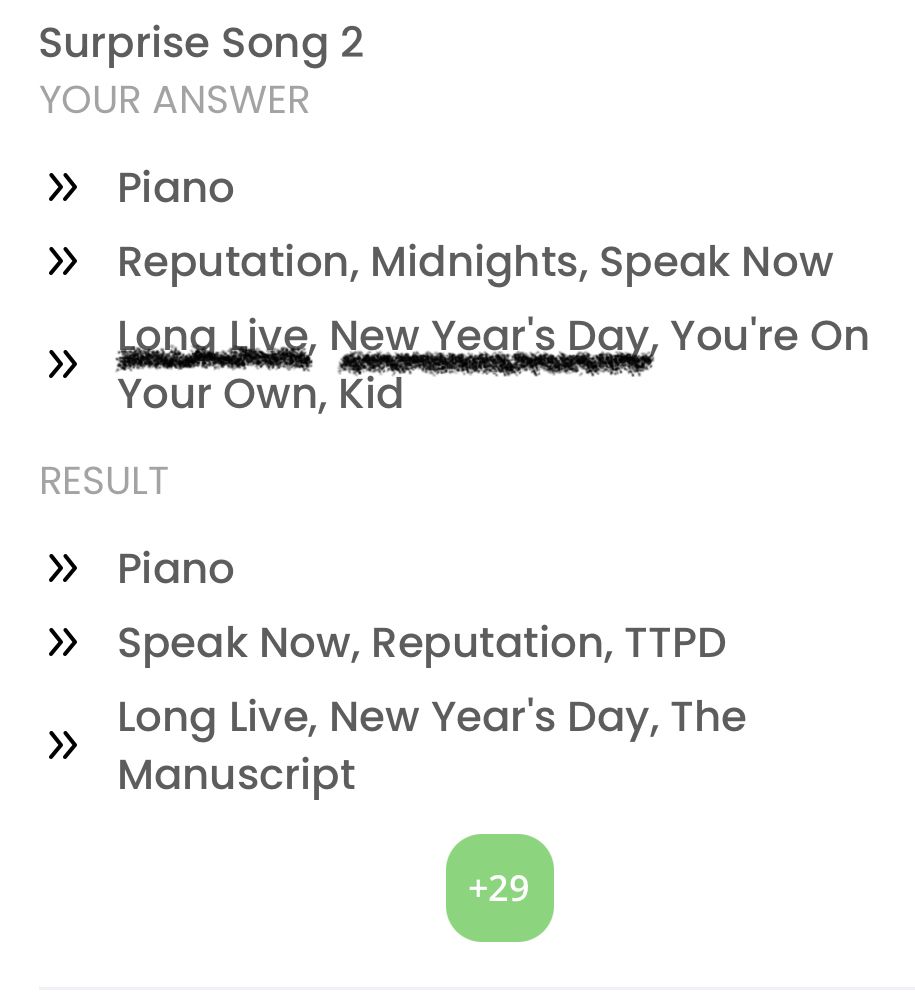Image resolution: width=915 pixels, height=996 pixels.
Task: Tap the green +29 points badge
Action: click(x=499, y=887)
